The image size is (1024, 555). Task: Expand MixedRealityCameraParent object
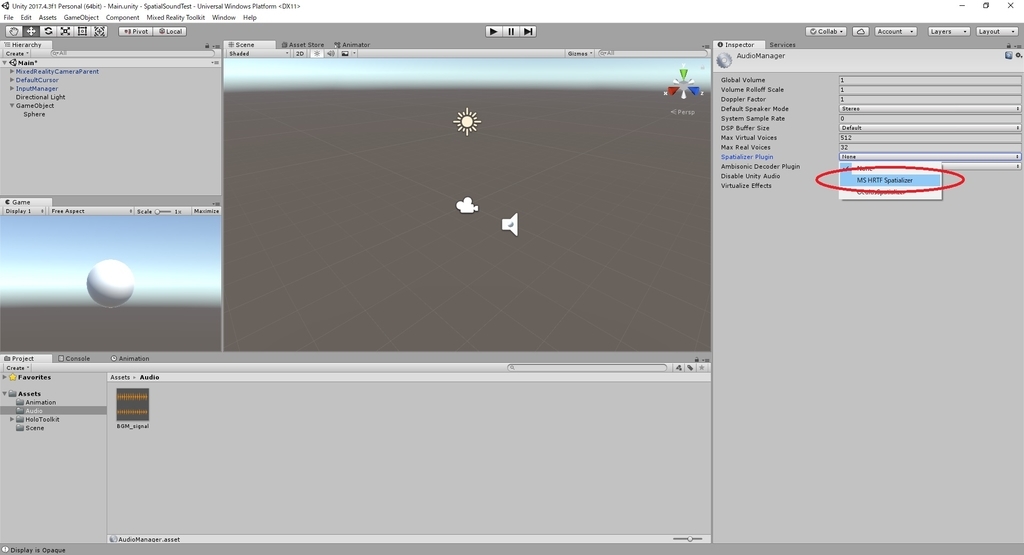(12, 71)
